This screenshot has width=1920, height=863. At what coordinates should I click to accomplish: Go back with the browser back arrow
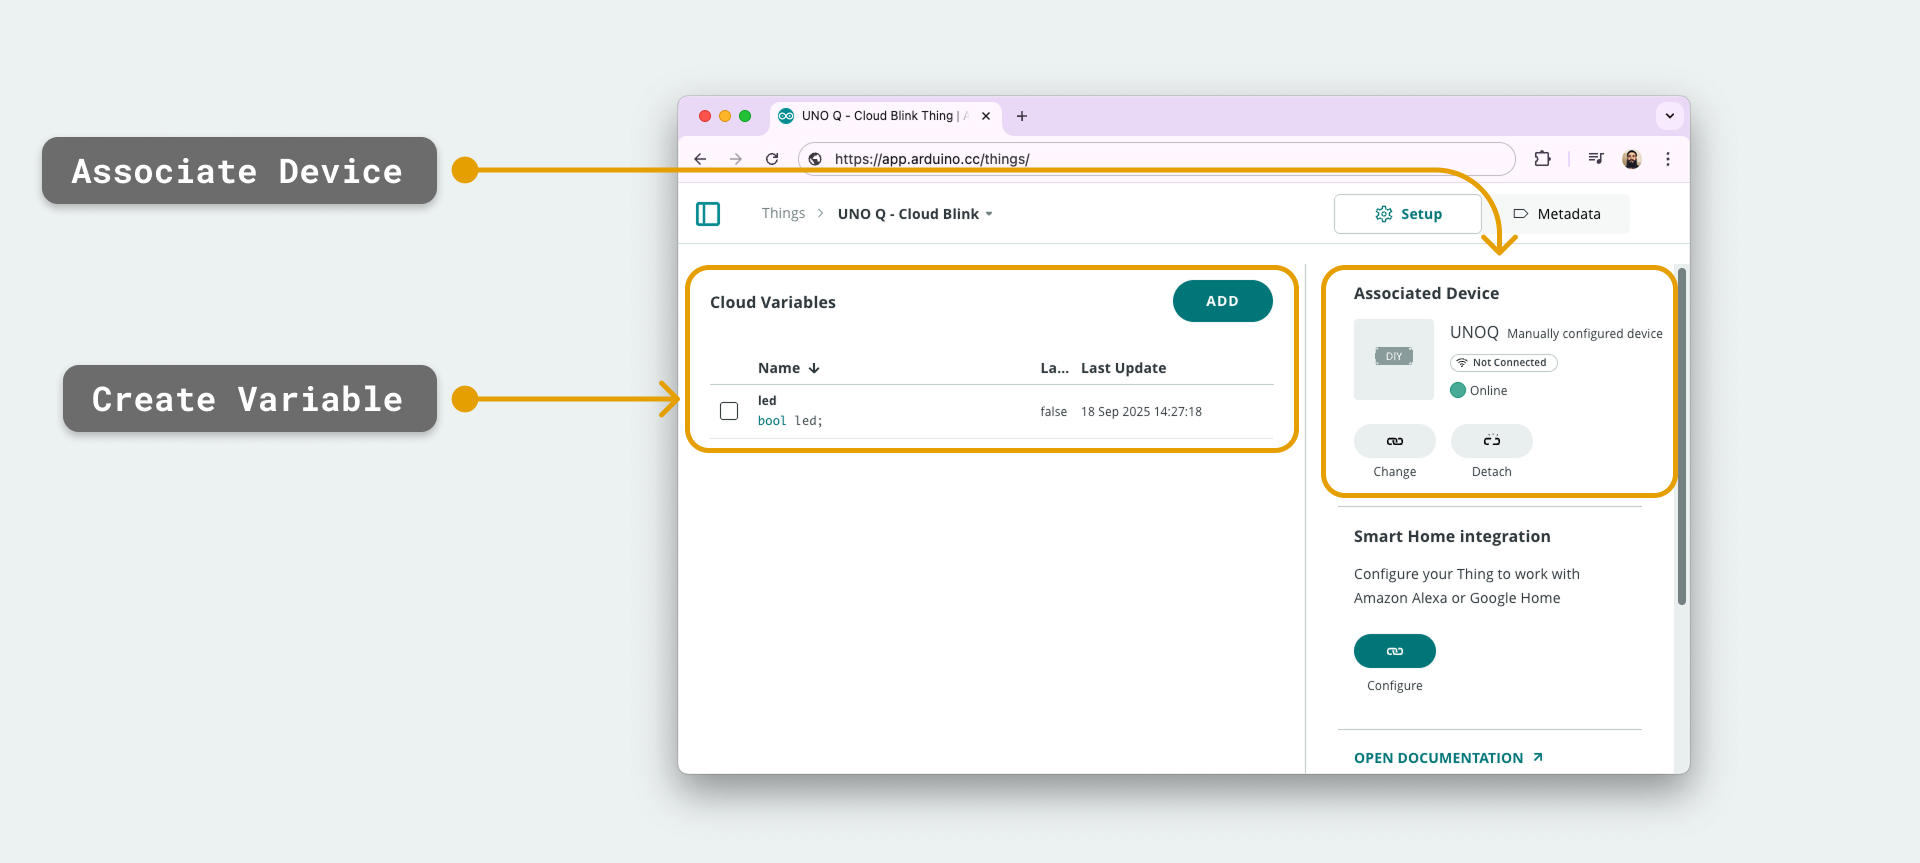pyautogui.click(x=700, y=159)
